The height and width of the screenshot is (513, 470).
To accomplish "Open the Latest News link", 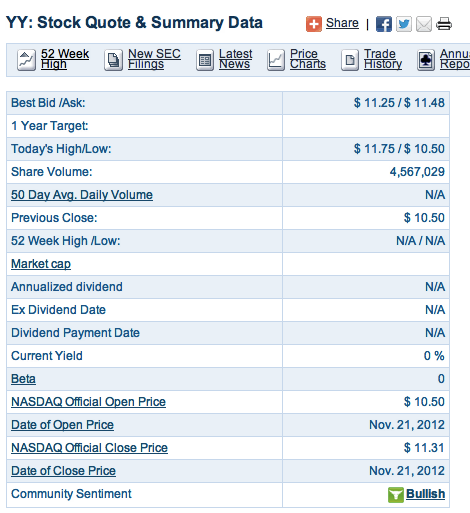I will 235,59.
